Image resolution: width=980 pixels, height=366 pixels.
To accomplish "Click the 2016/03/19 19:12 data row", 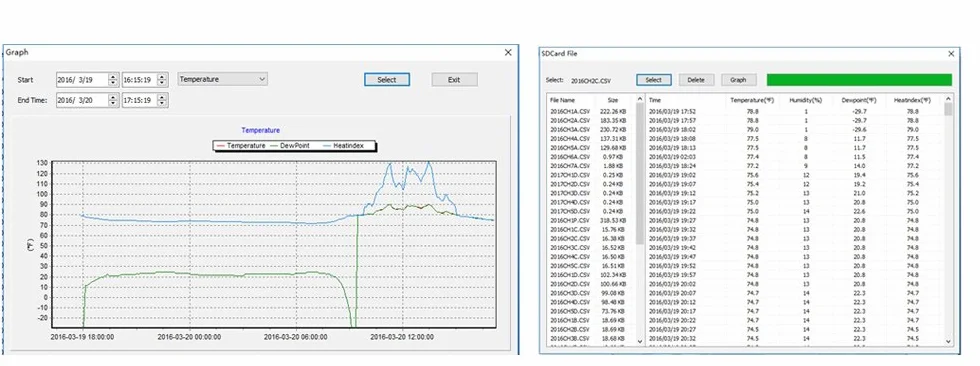I will click(795, 193).
